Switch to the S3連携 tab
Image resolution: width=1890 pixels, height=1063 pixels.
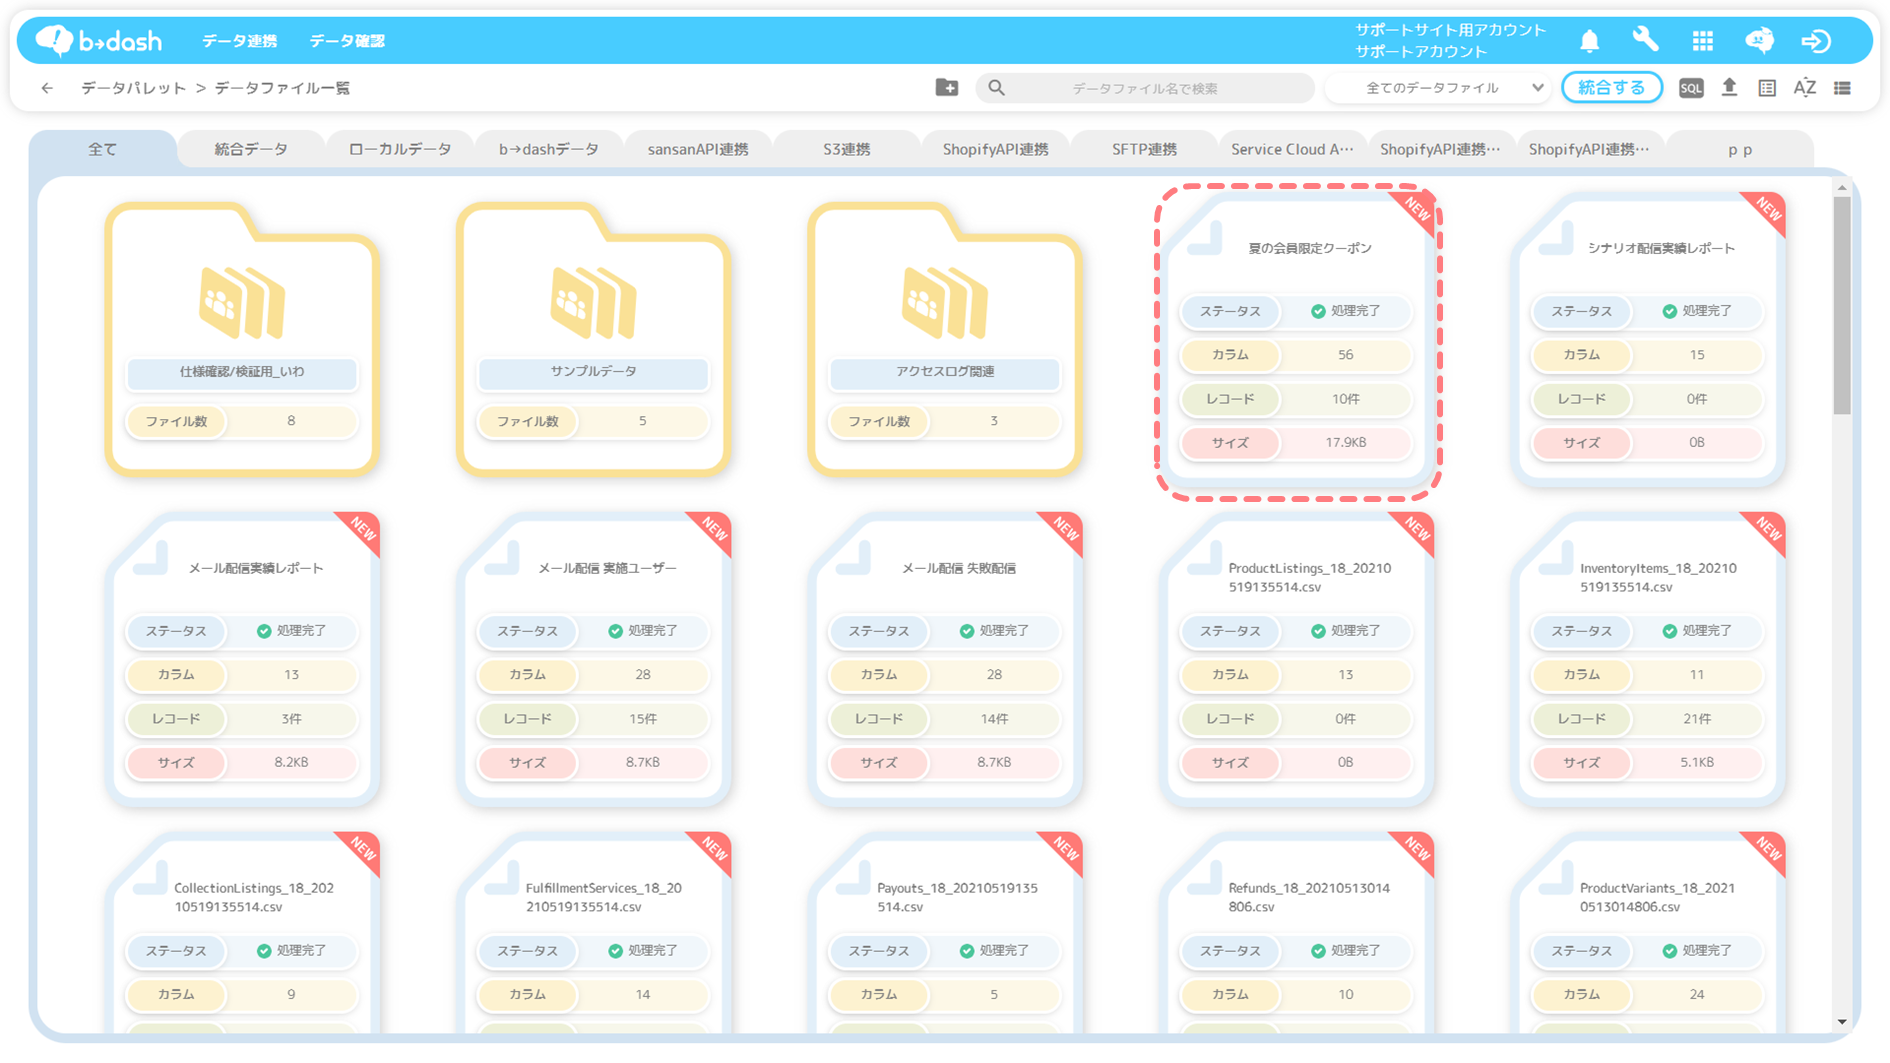click(x=847, y=149)
